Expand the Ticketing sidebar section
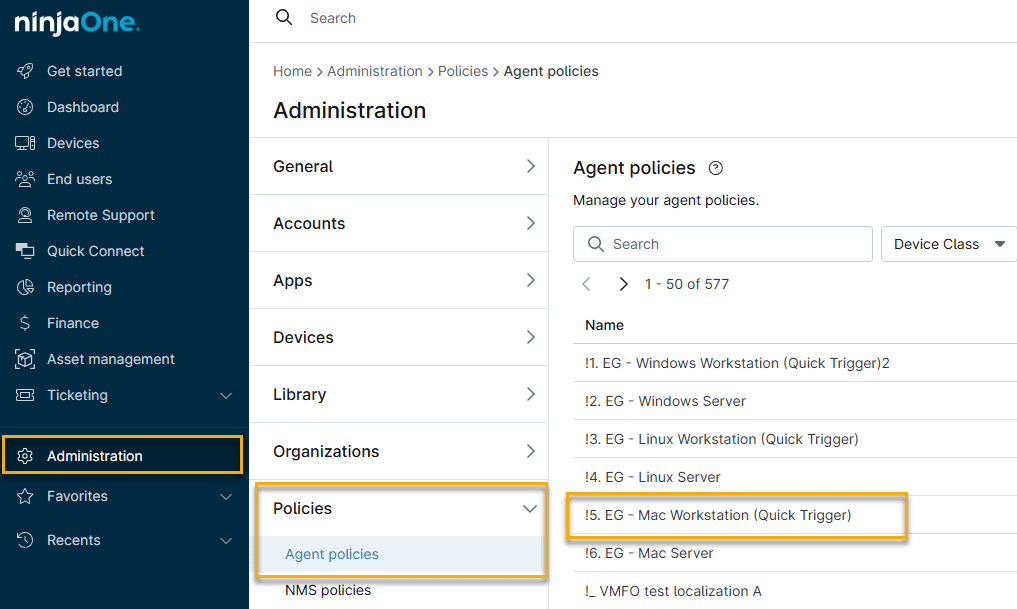Image resolution: width=1017 pixels, height=609 pixels. [x=226, y=395]
